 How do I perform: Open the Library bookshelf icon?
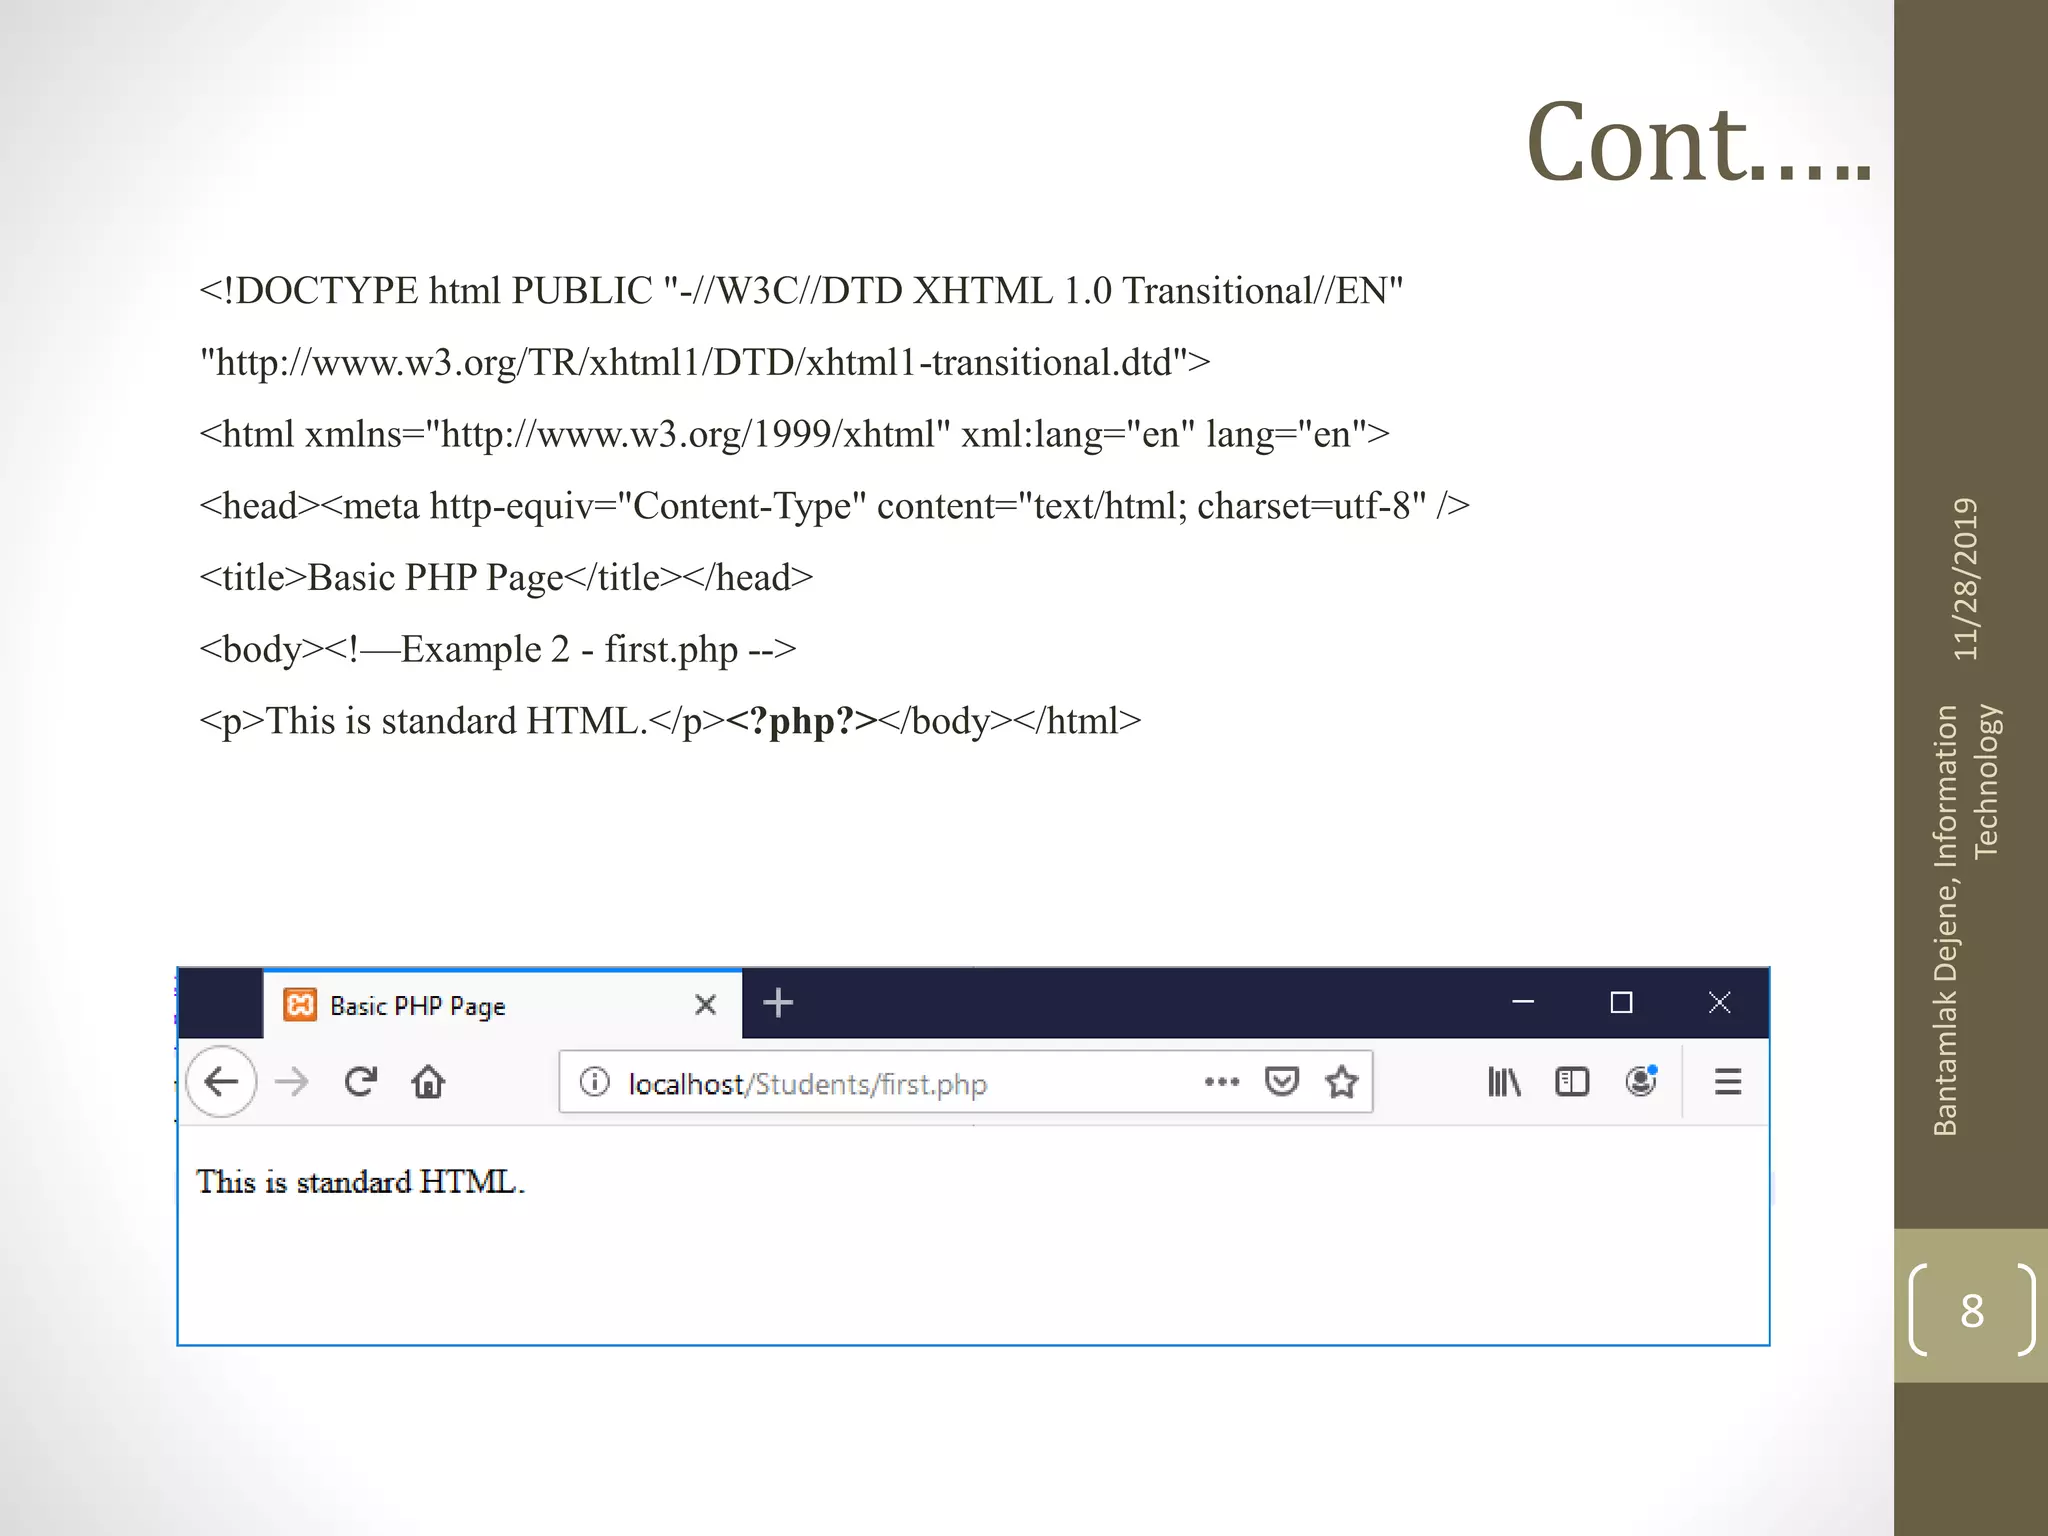pos(1504,1082)
